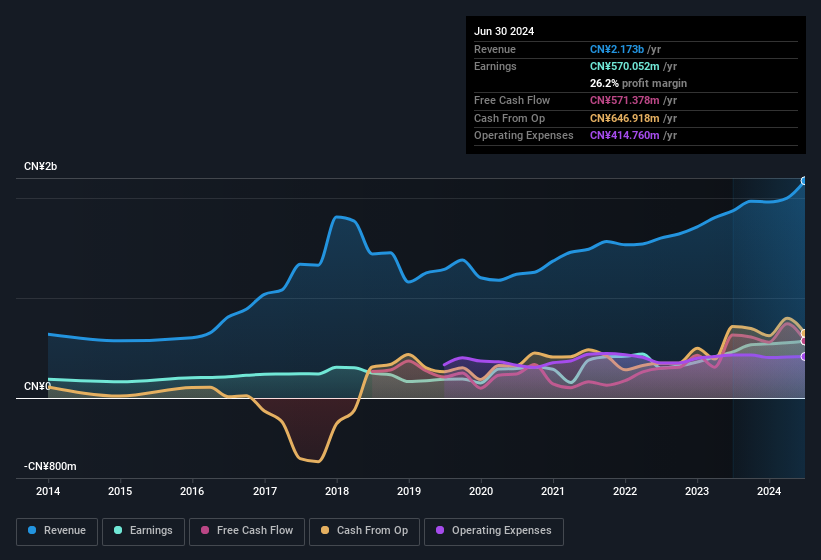
Task: Click the 2022 x-axis label
Action: pos(625,491)
